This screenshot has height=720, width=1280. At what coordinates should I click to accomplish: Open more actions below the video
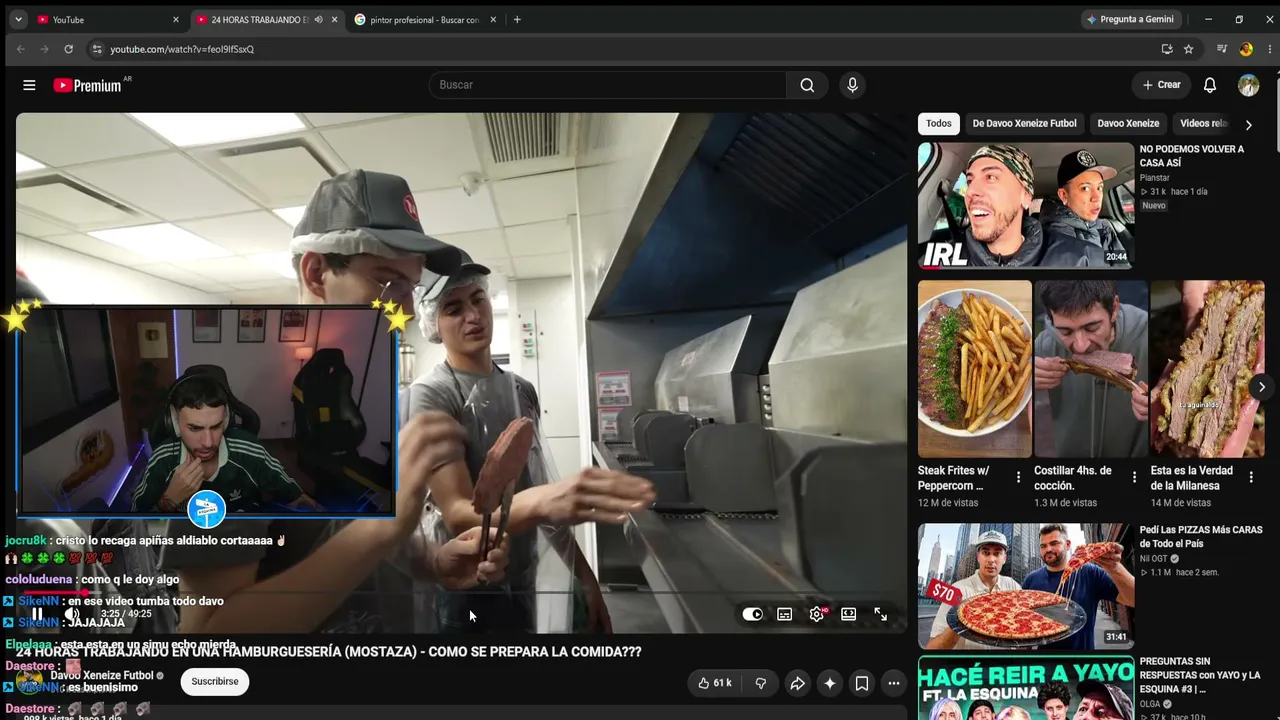pyautogui.click(x=893, y=683)
